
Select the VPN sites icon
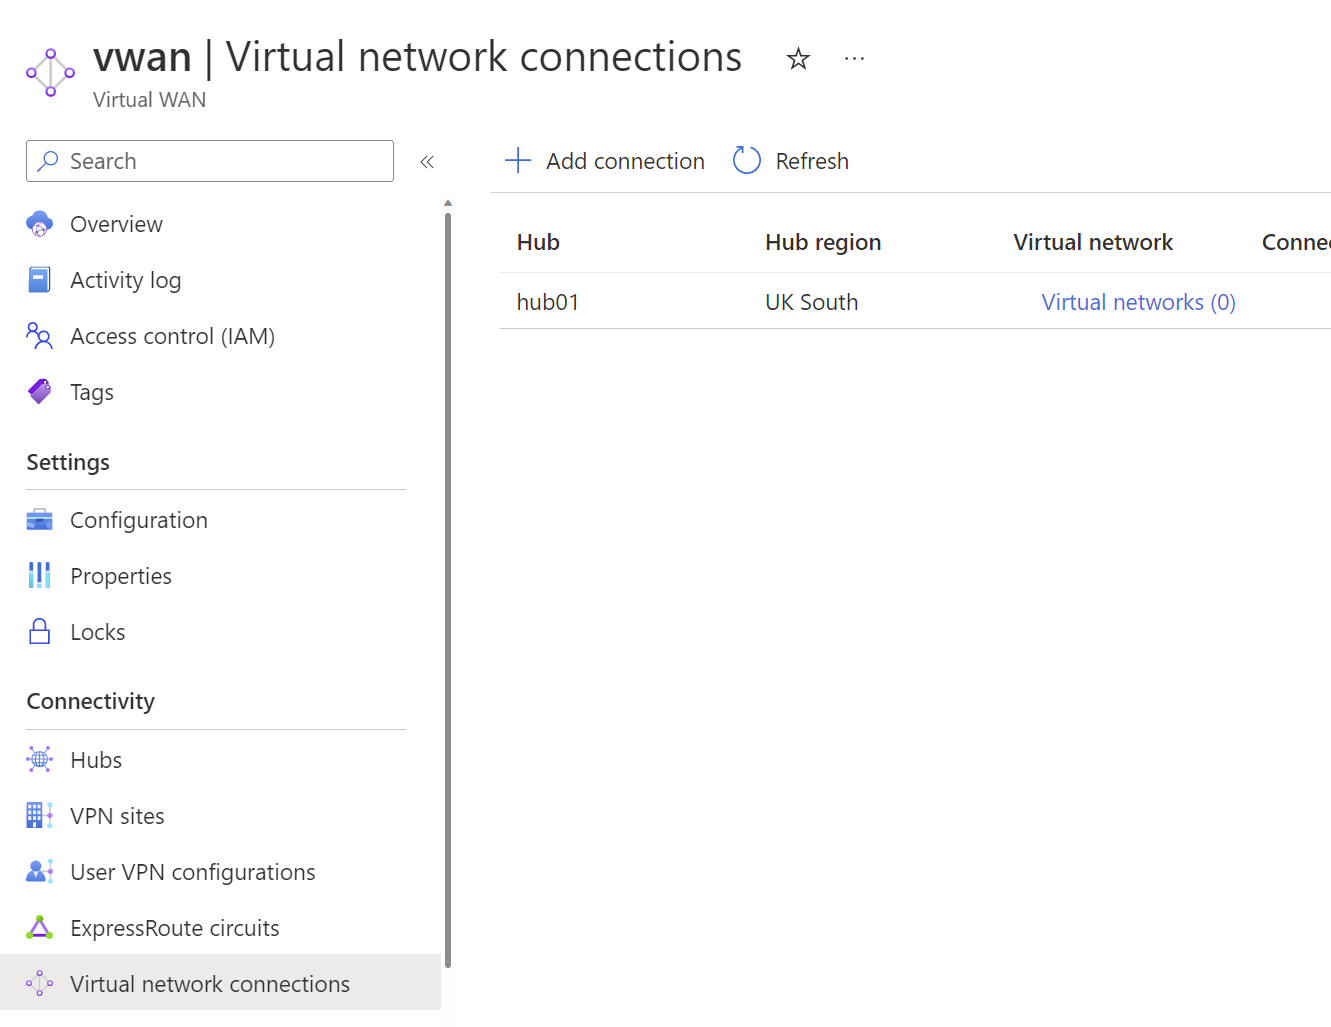tap(39, 815)
